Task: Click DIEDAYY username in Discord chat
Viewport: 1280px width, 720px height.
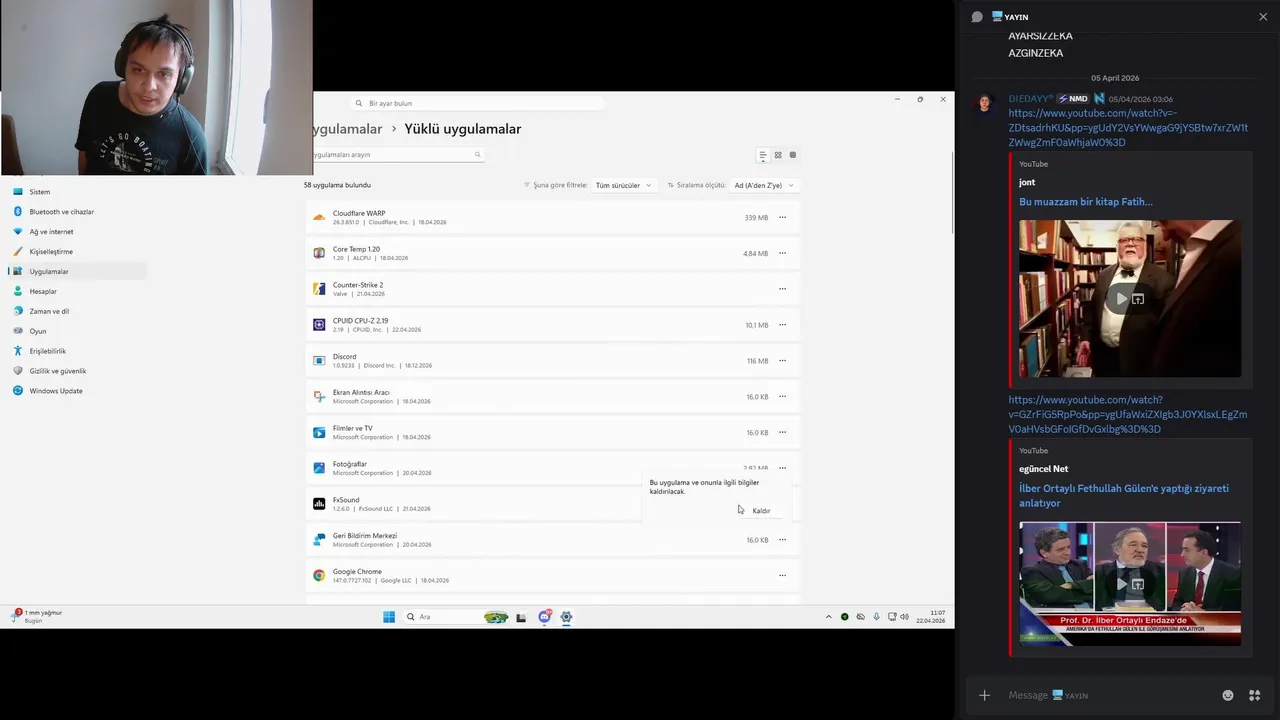Action: tap(1029, 99)
